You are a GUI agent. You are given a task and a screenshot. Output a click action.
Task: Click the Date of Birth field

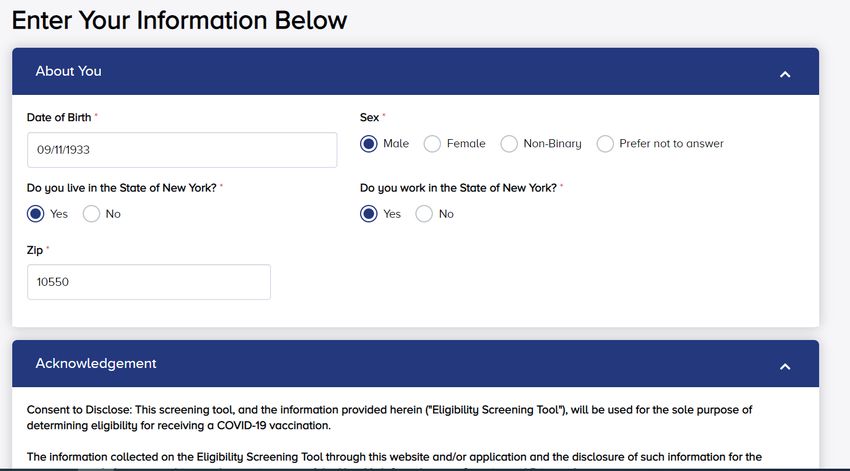coord(182,150)
